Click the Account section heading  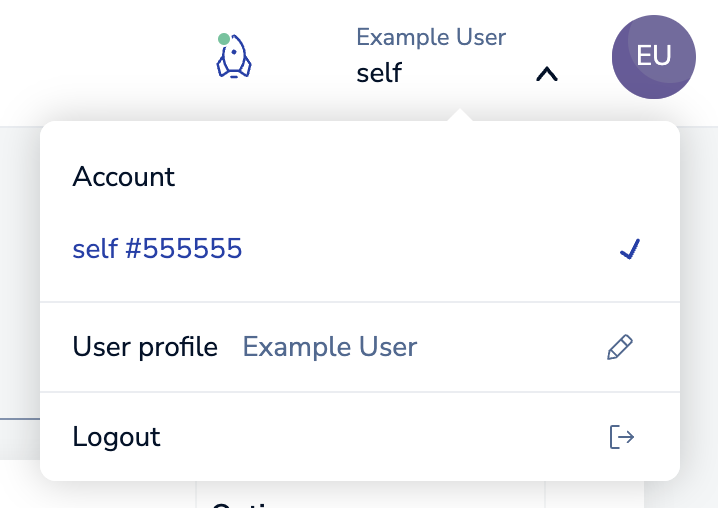pyautogui.click(x=124, y=177)
